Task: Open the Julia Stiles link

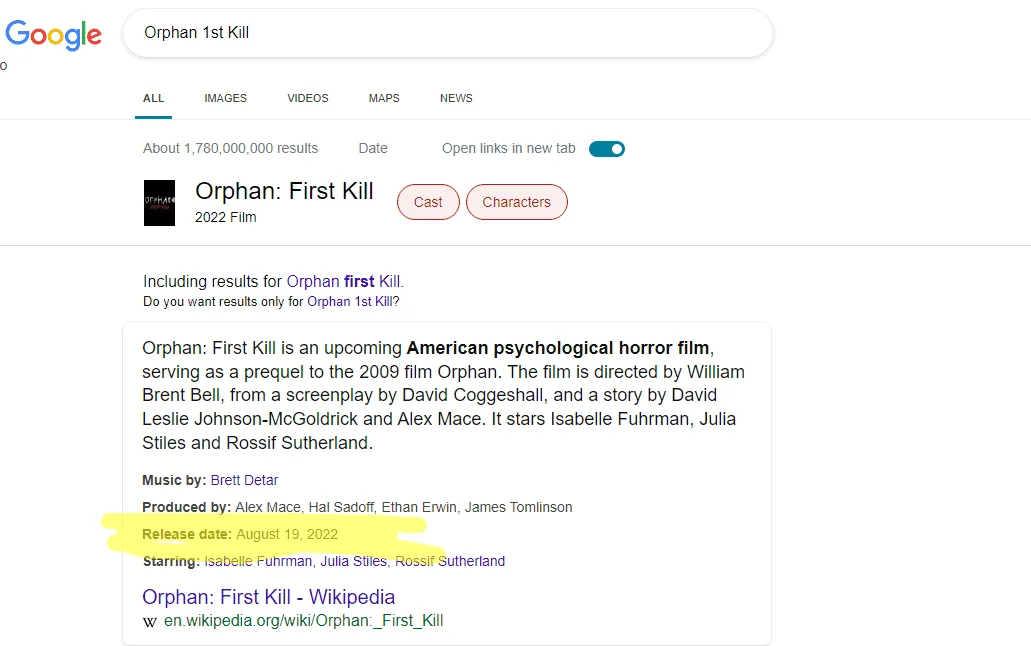Action: click(354, 561)
